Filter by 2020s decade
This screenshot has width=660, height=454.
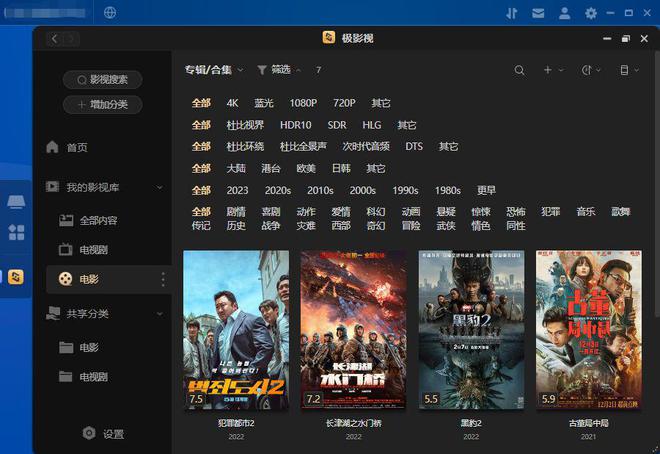tap(278, 190)
